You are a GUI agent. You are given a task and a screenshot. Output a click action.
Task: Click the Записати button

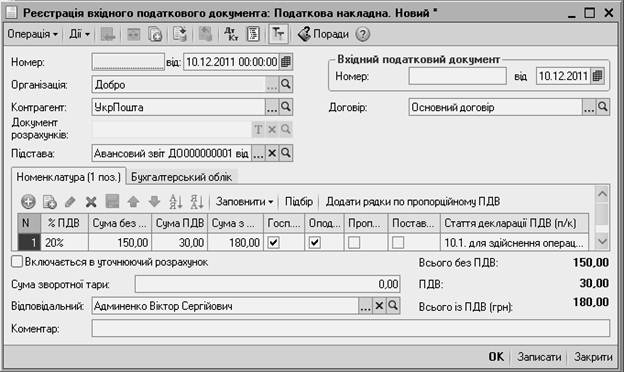pos(539,357)
